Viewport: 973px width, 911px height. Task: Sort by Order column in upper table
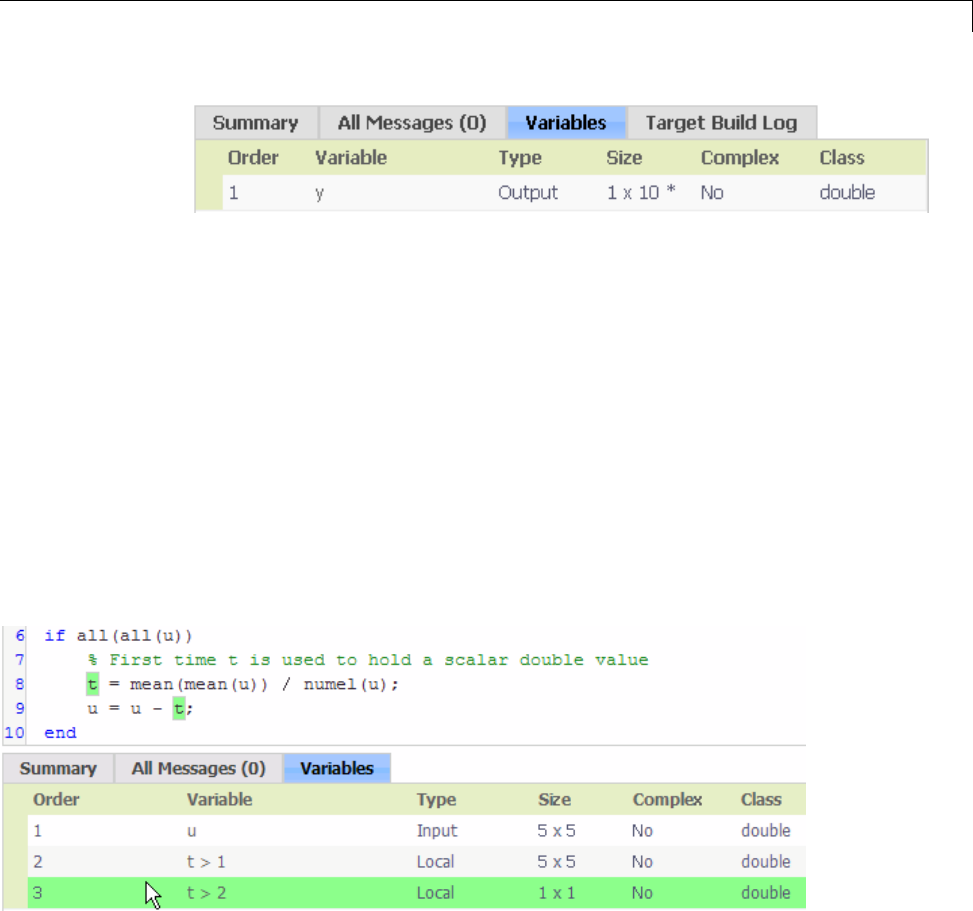click(253, 158)
